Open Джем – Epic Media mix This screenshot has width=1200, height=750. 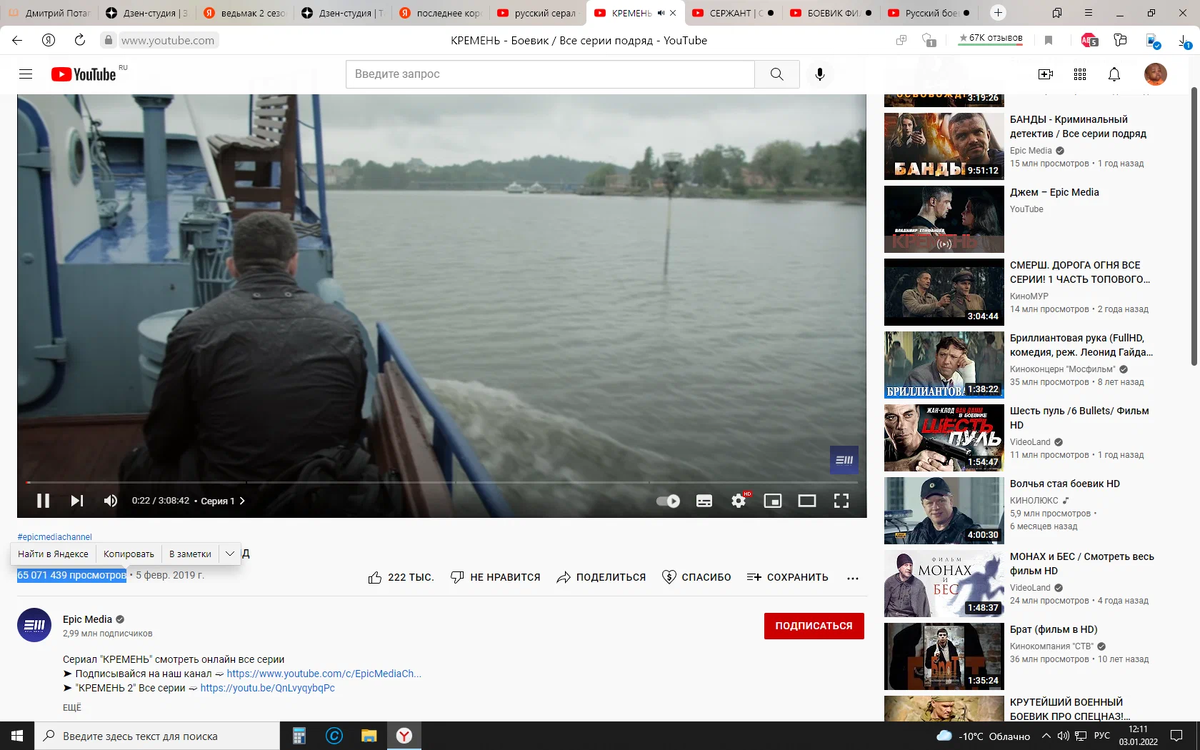[1054, 192]
